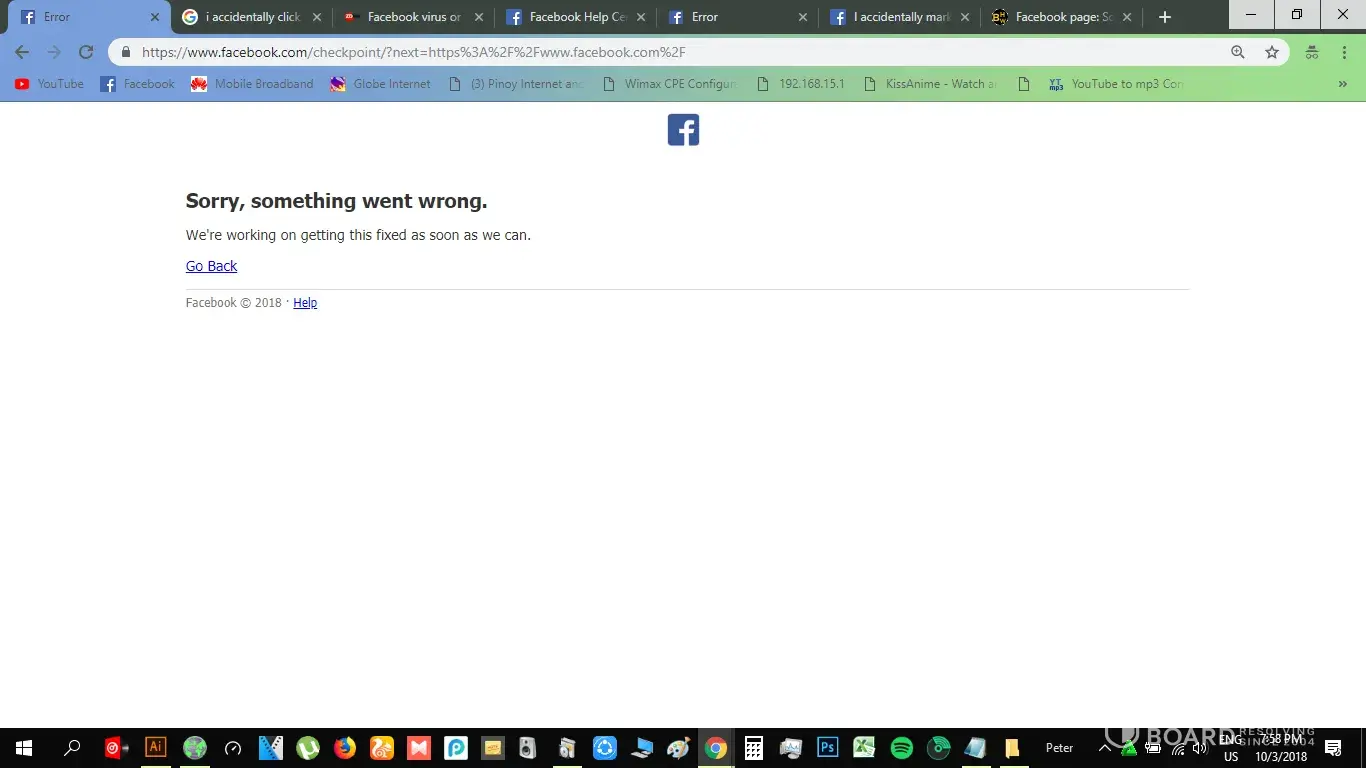Open the blue film-strip video app in taskbar
1366x768 pixels.
coord(270,748)
